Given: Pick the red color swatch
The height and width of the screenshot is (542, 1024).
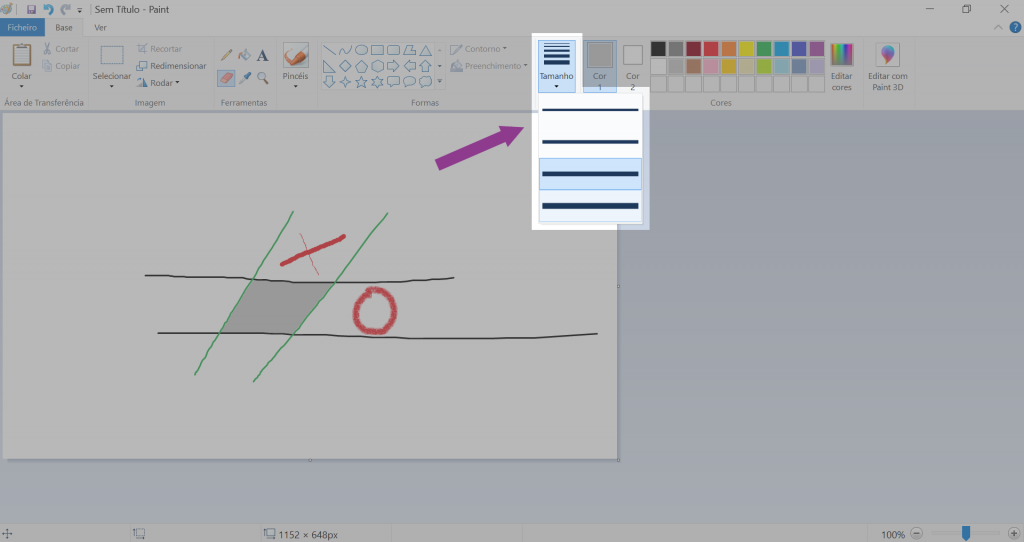Looking at the screenshot, I should coord(711,49).
